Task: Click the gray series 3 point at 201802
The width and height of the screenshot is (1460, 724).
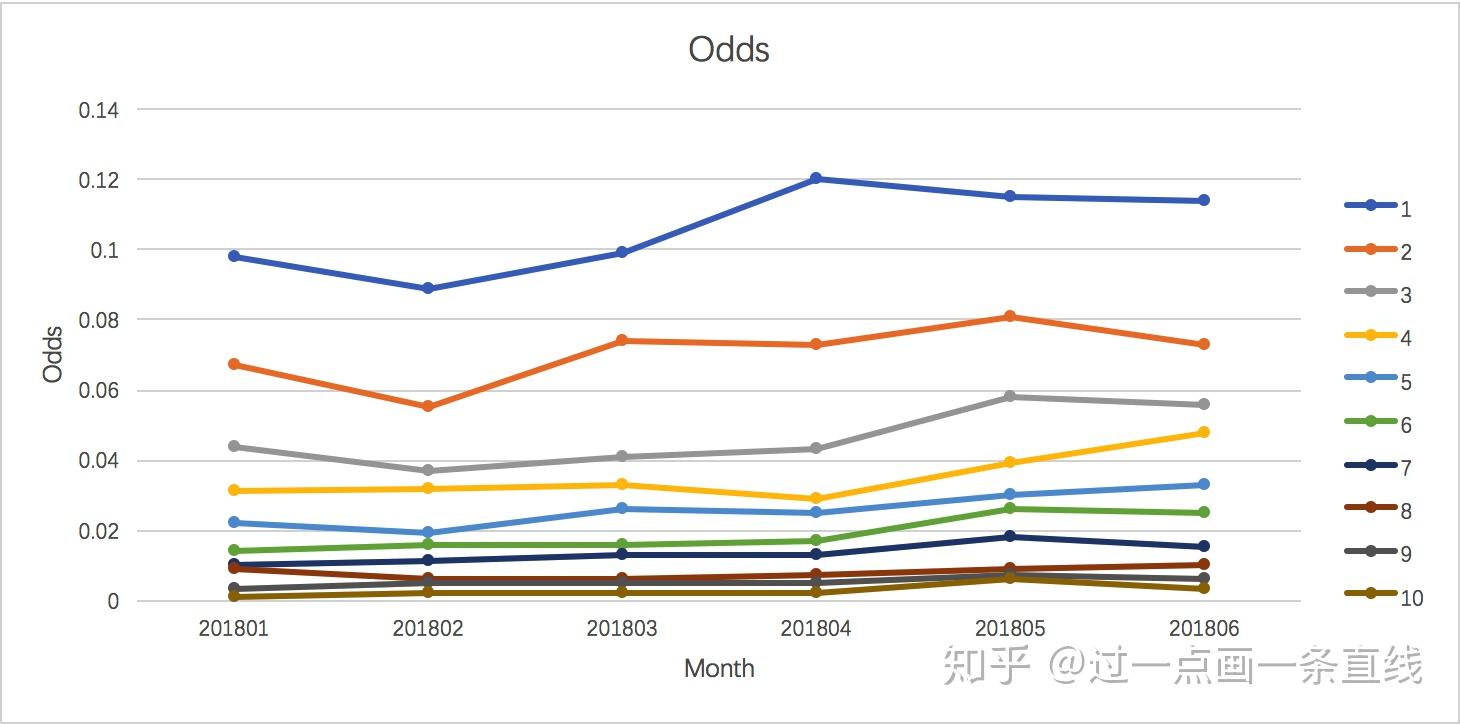Action: point(428,470)
